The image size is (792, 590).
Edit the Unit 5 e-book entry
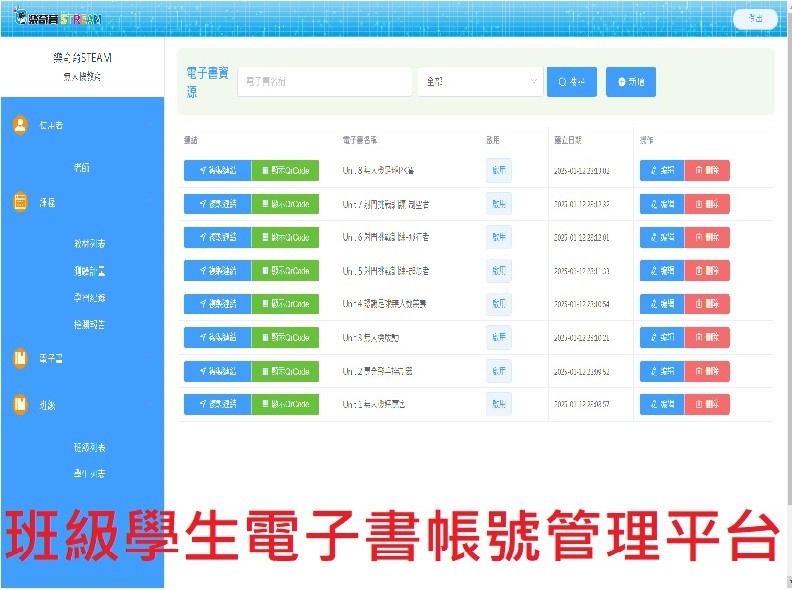coord(661,270)
